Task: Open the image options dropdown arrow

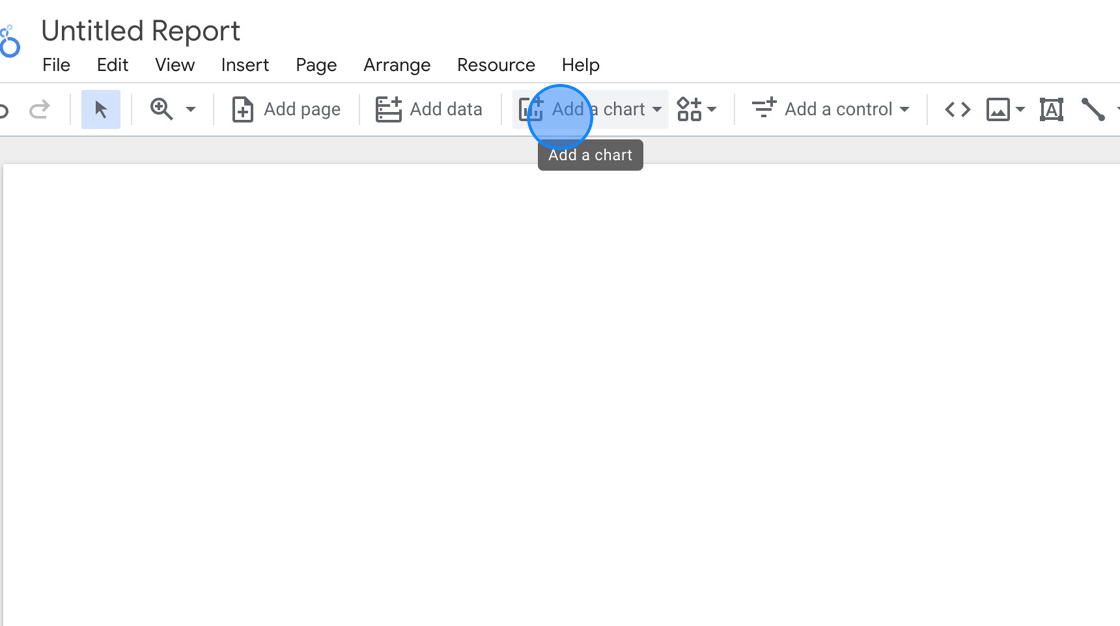Action: tap(1019, 109)
